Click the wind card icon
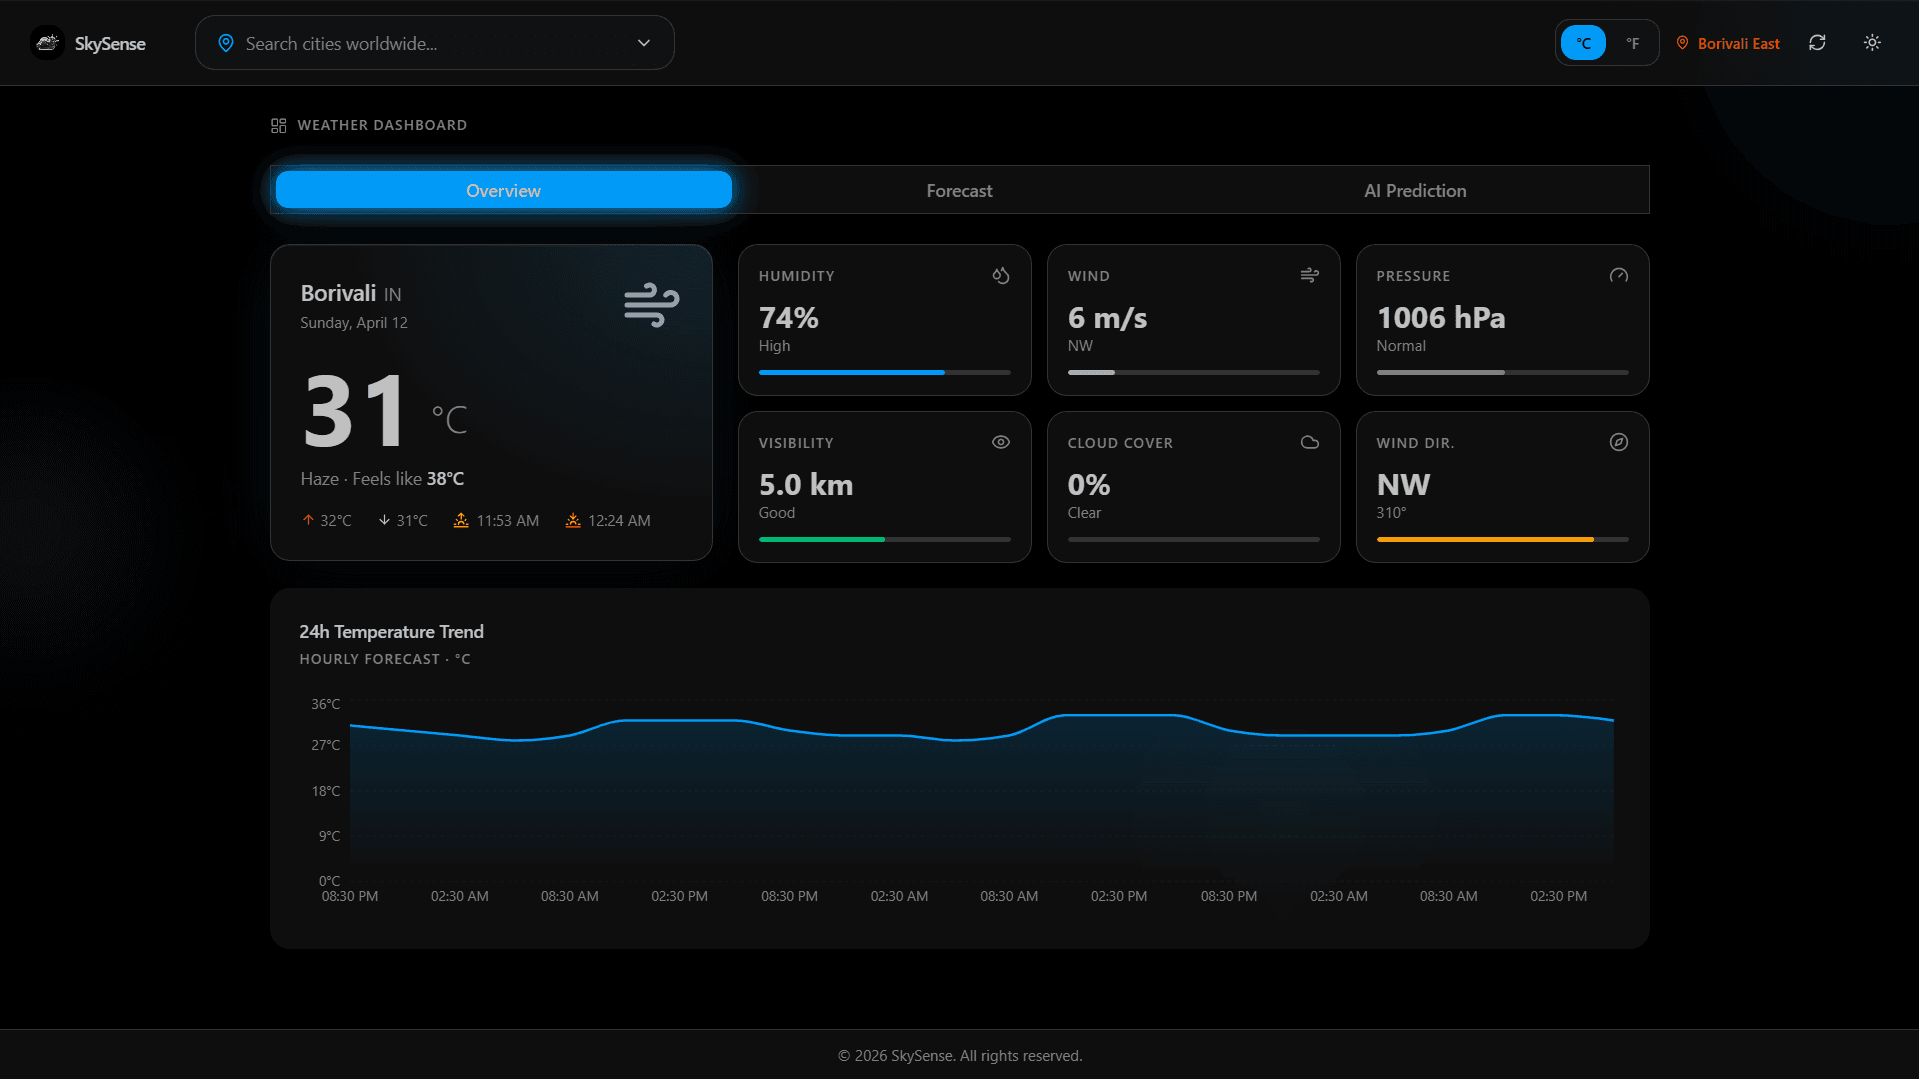The image size is (1919, 1079). (1309, 275)
